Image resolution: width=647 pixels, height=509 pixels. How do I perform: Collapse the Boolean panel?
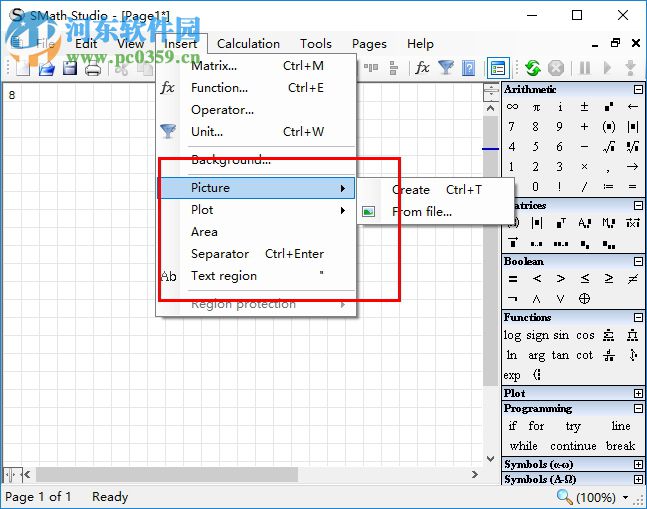click(638, 262)
